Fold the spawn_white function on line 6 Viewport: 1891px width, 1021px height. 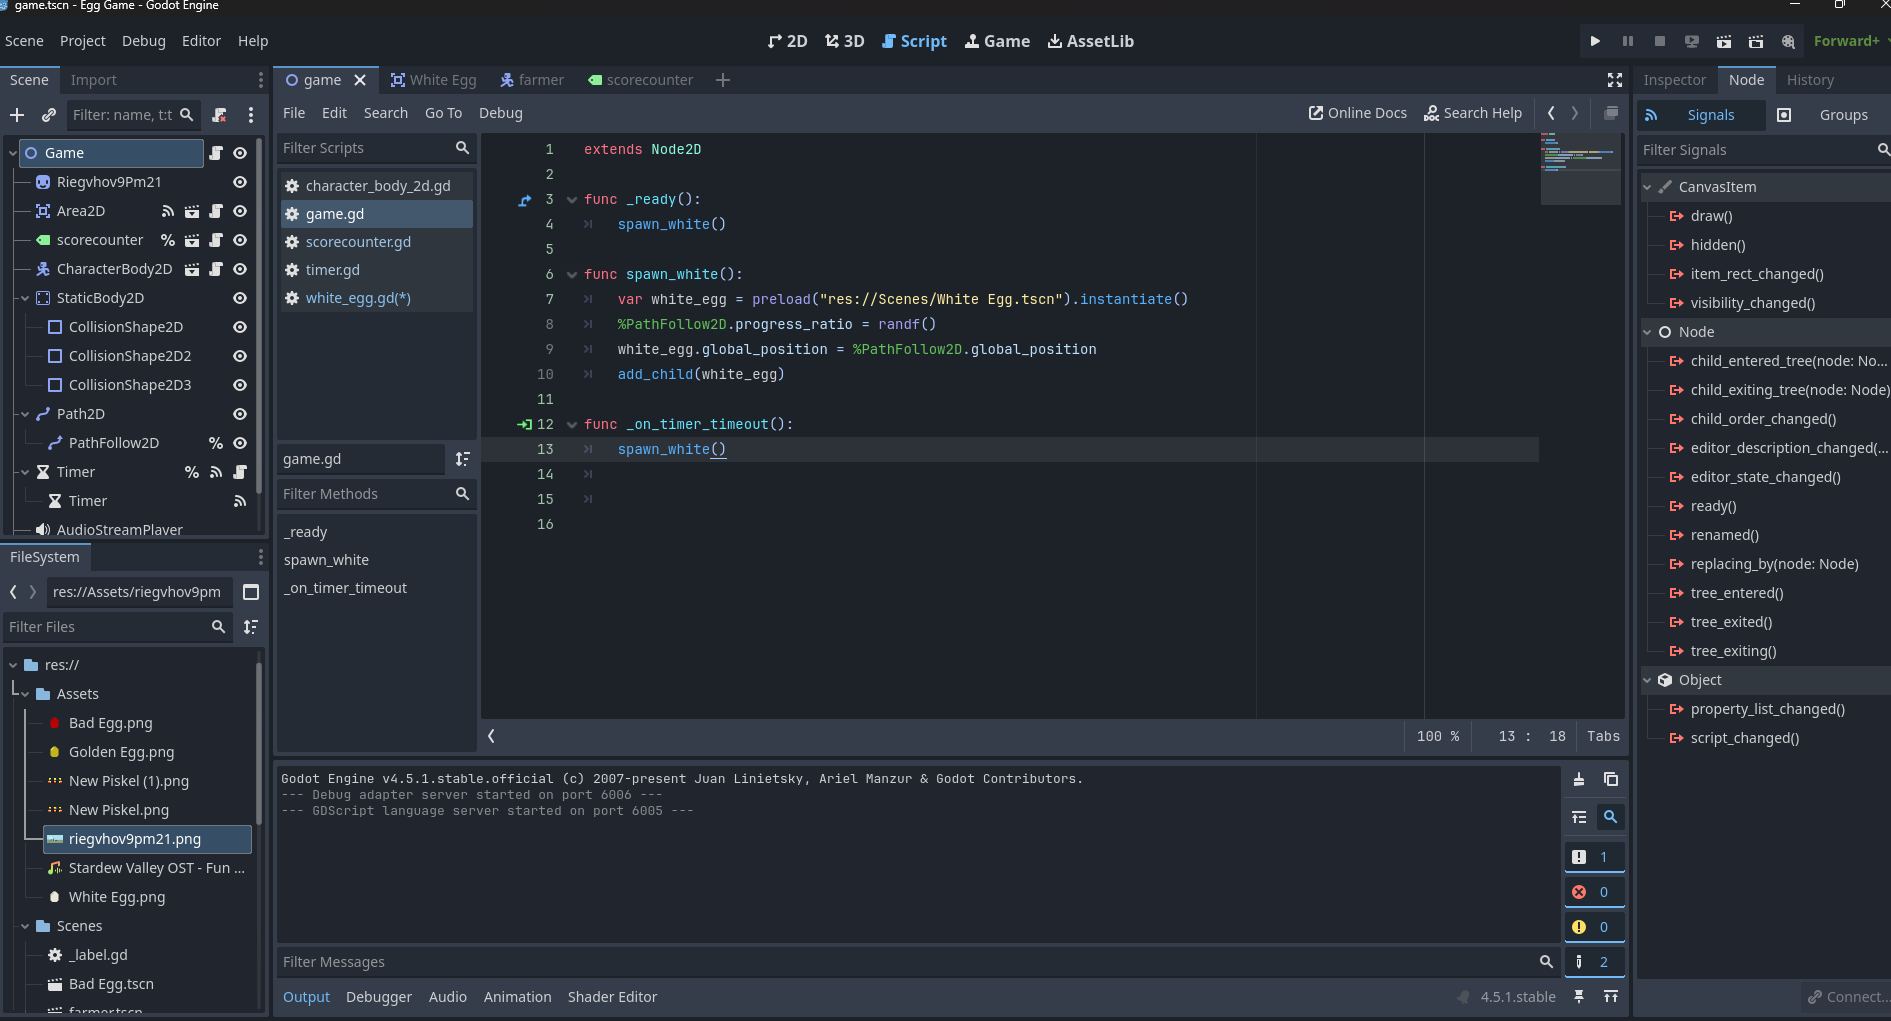(572, 275)
